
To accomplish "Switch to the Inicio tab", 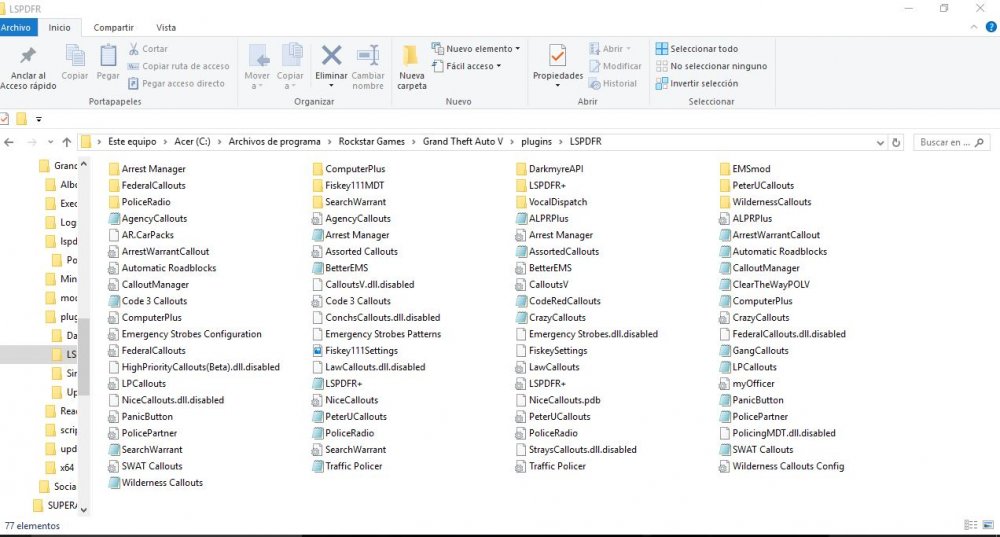I will click(x=59, y=27).
